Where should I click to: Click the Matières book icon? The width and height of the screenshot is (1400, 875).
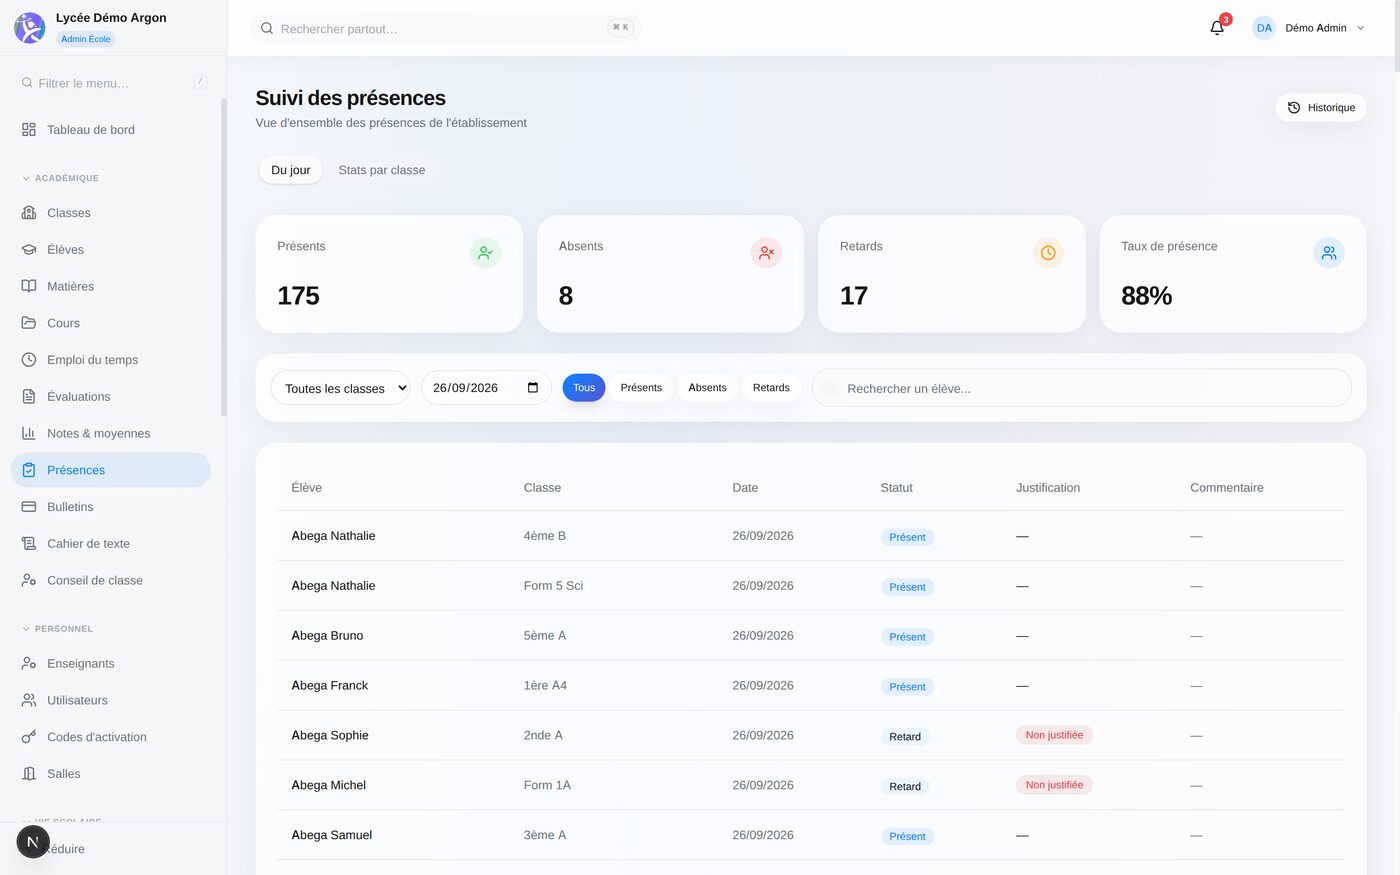29,286
